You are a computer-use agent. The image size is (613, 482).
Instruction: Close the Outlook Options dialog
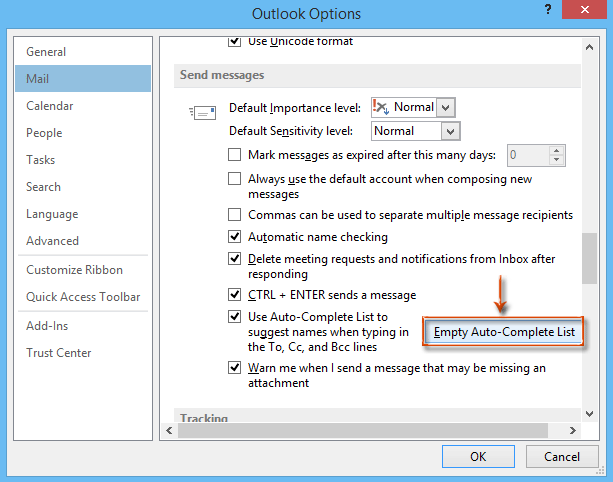tap(584, 9)
